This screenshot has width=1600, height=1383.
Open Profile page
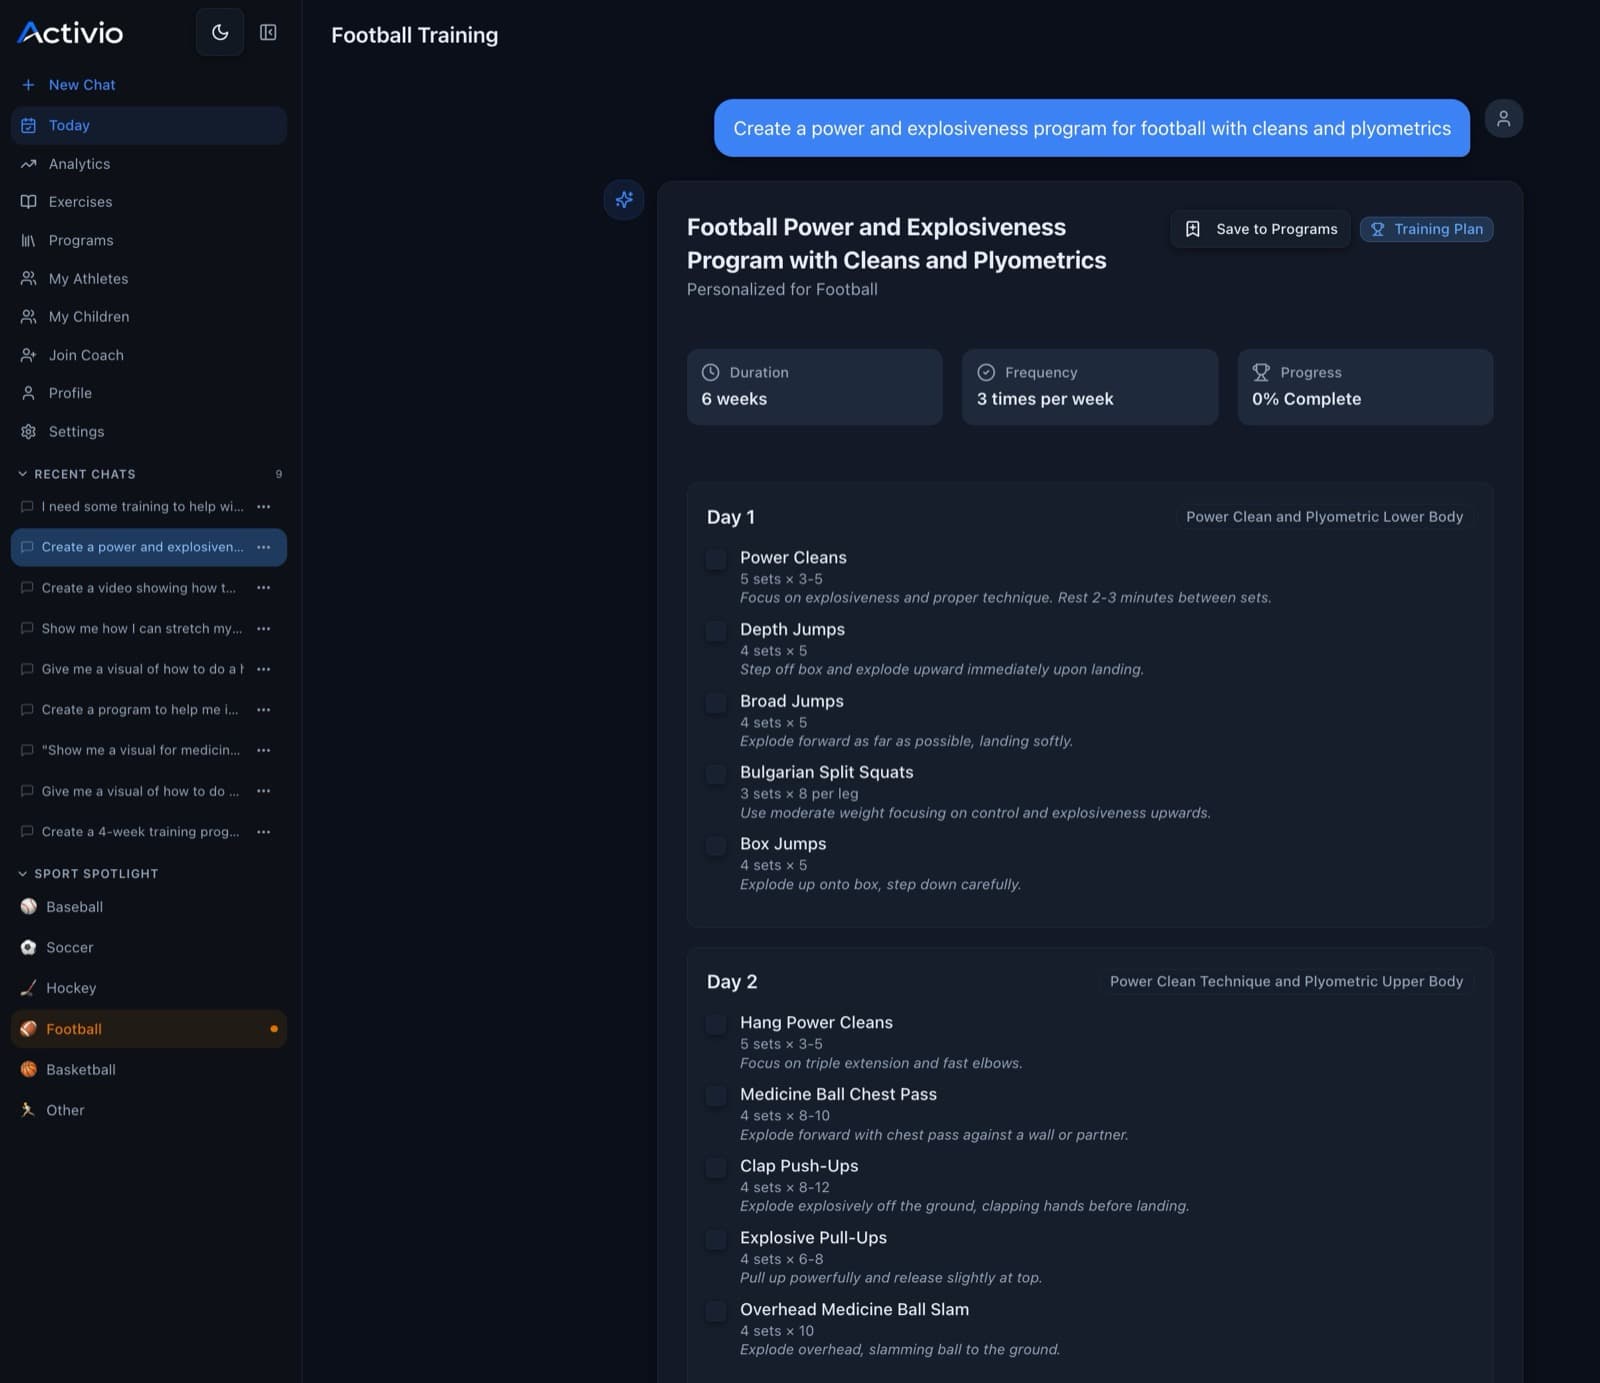[x=149, y=393]
